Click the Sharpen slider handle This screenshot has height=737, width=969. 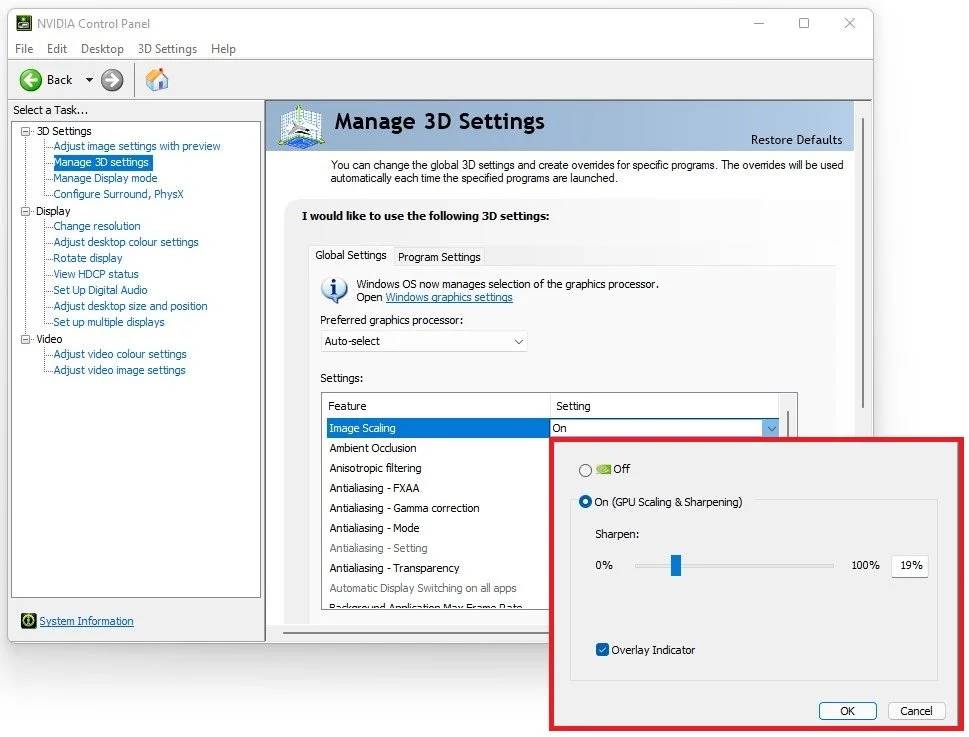675,565
